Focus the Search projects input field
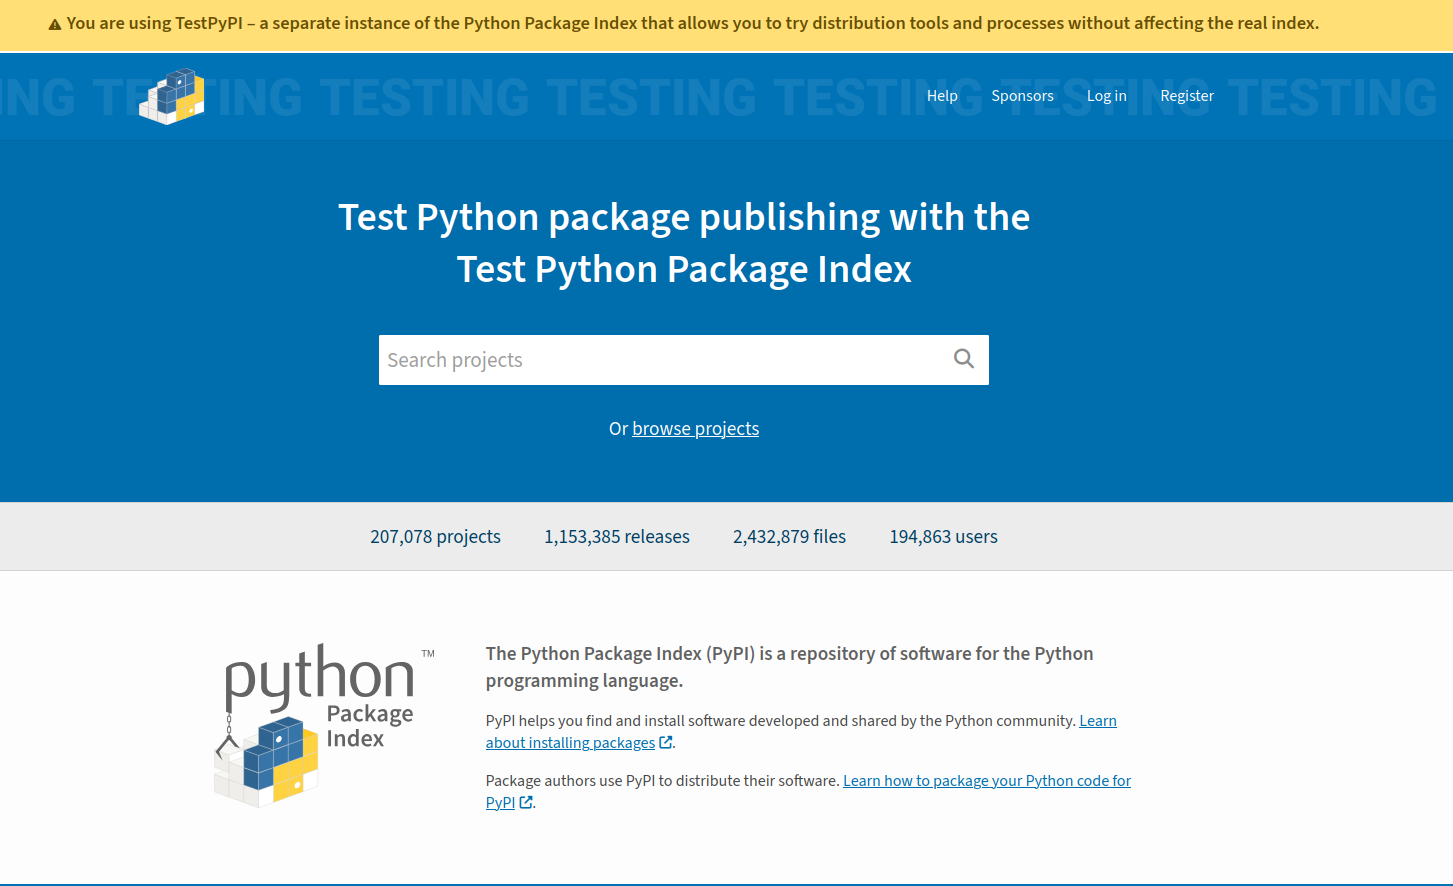Image resolution: width=1453 pixels, height=886 pixels. pos(660,360)
